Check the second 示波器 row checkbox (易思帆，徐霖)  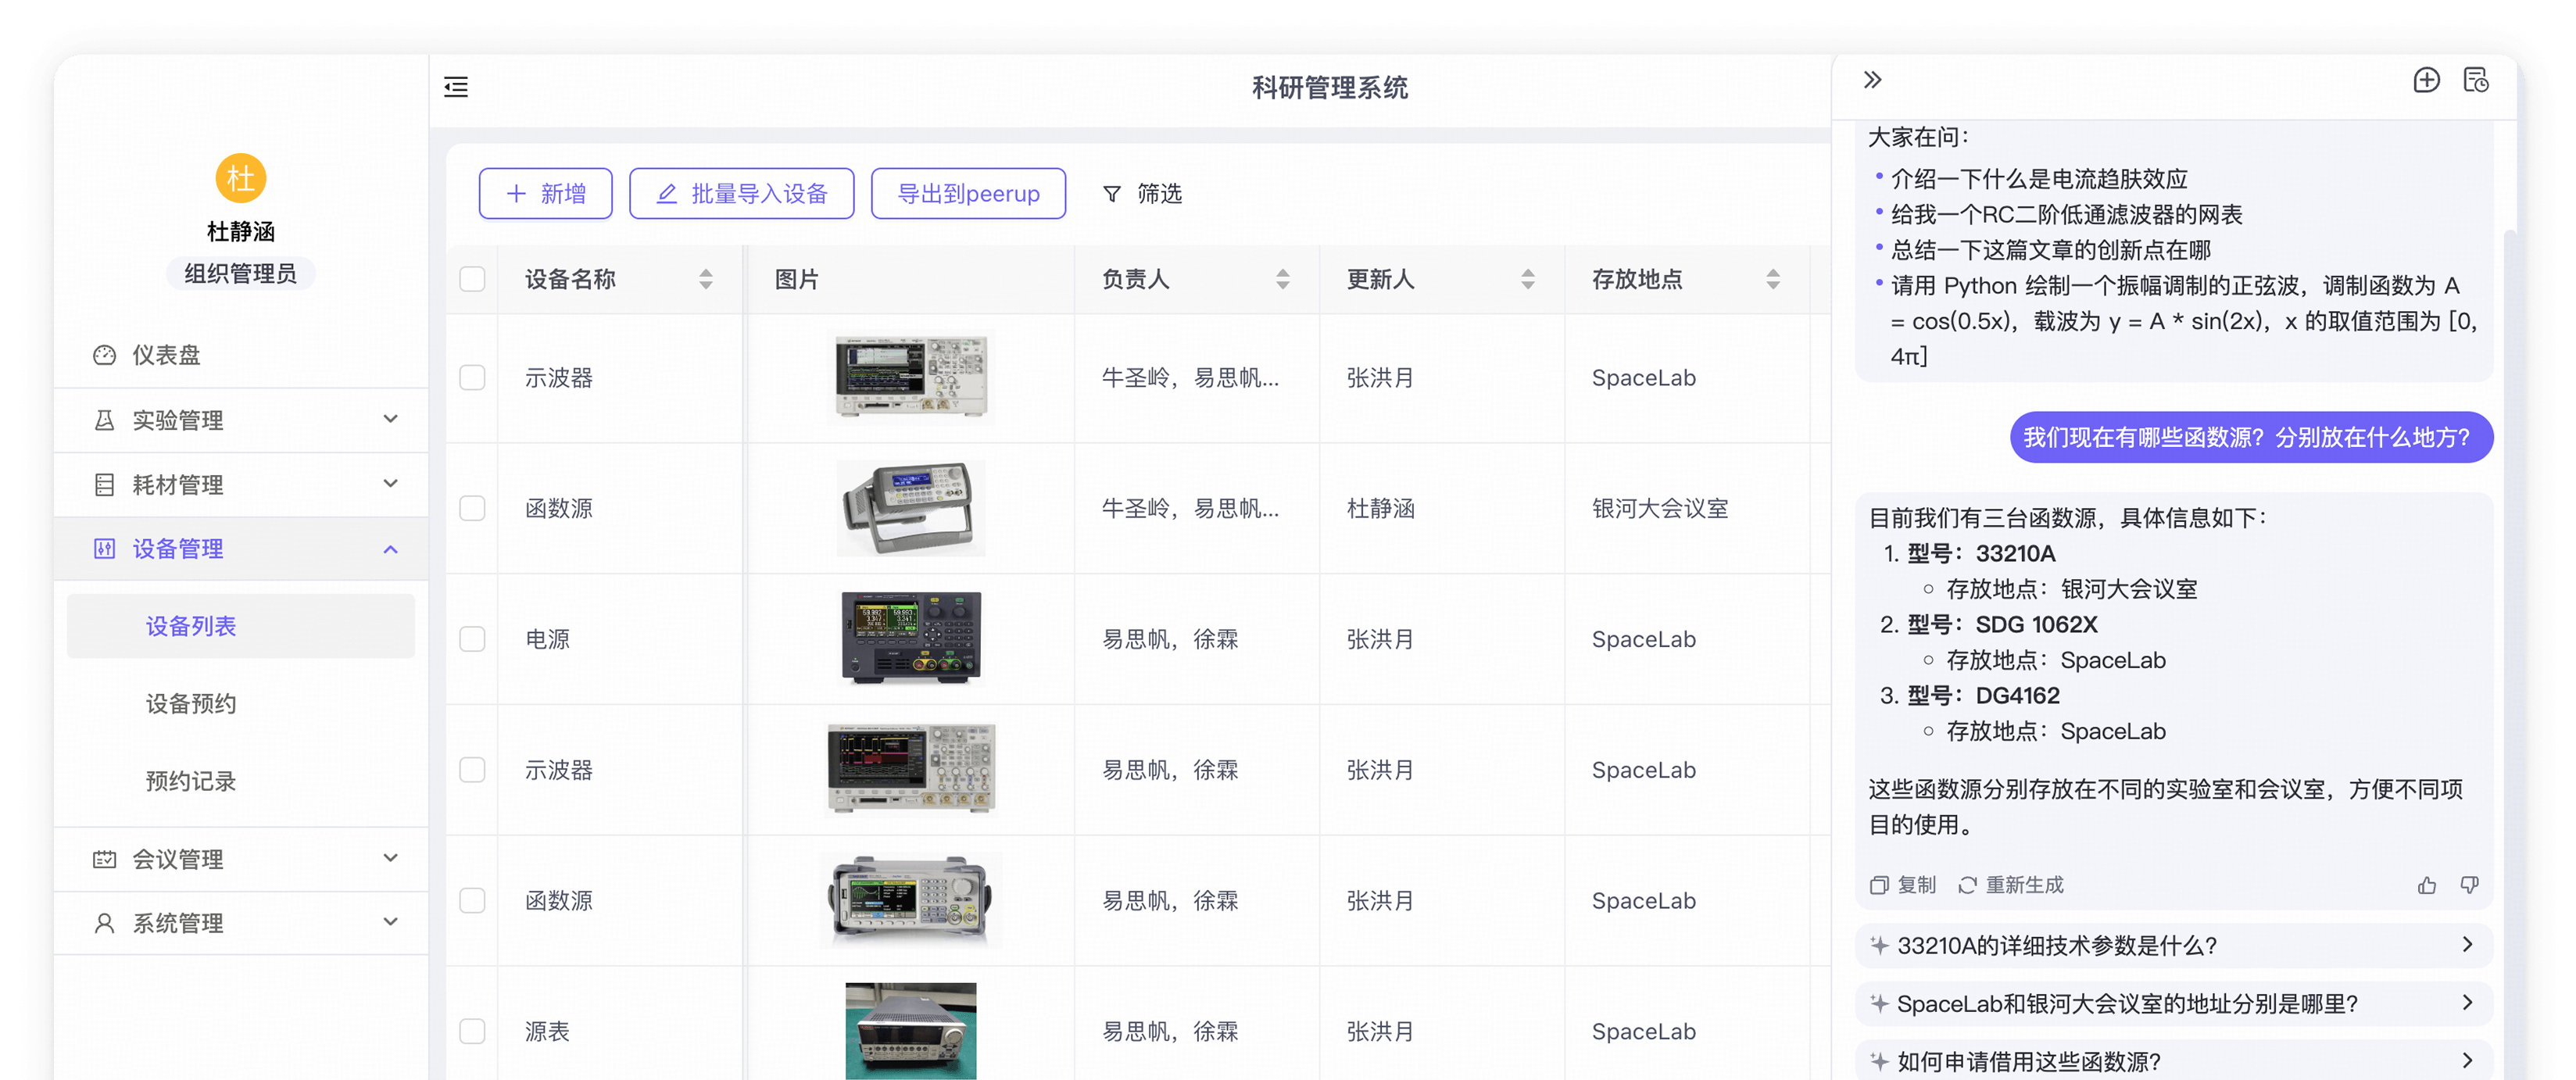(472, 770)
